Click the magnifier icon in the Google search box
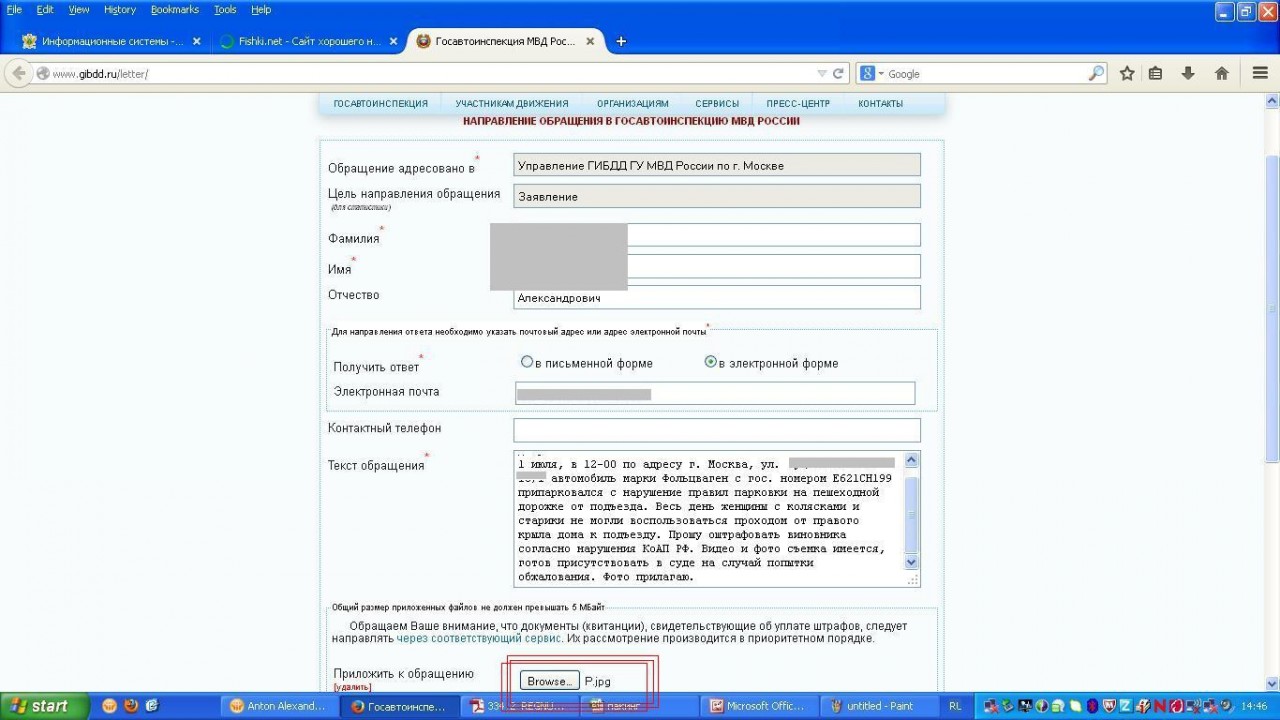This screenshot has height=720, width=1280. 1096,73
